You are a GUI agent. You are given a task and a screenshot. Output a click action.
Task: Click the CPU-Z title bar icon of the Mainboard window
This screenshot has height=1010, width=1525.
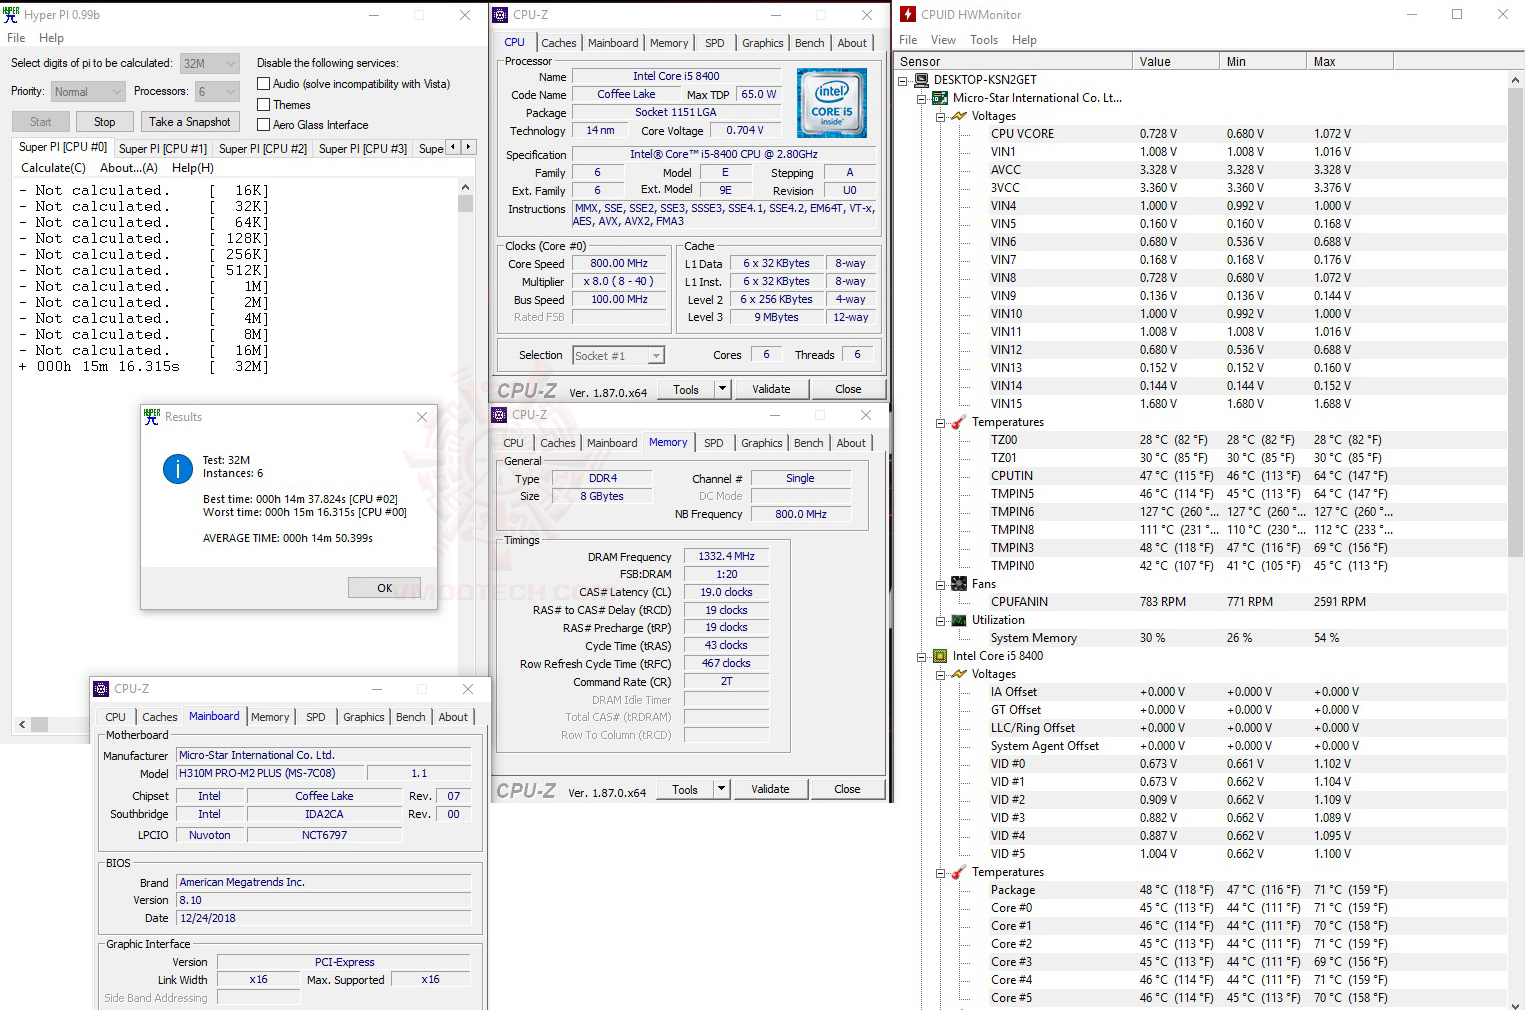point(101,689)
